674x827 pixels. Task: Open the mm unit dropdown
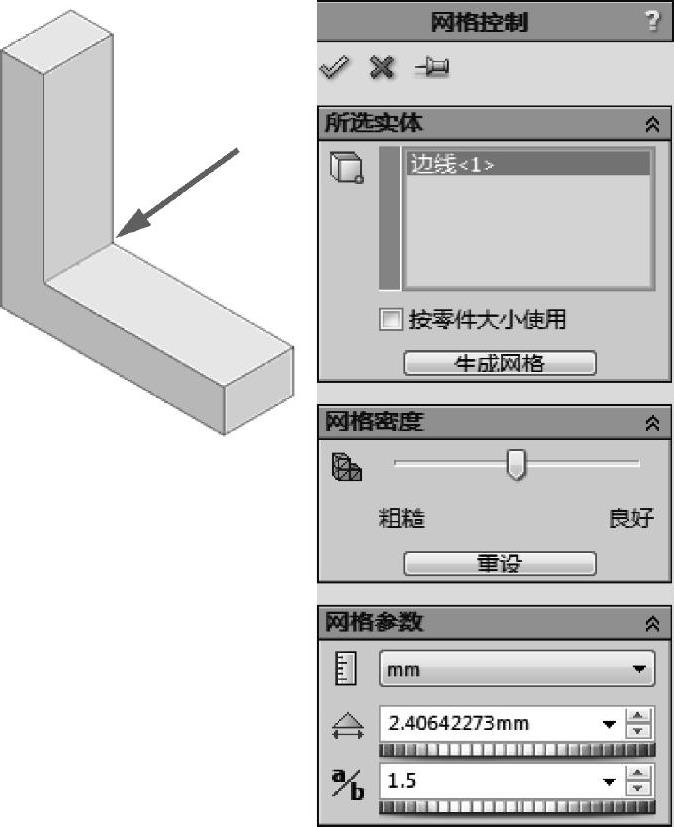coord(517,669)
